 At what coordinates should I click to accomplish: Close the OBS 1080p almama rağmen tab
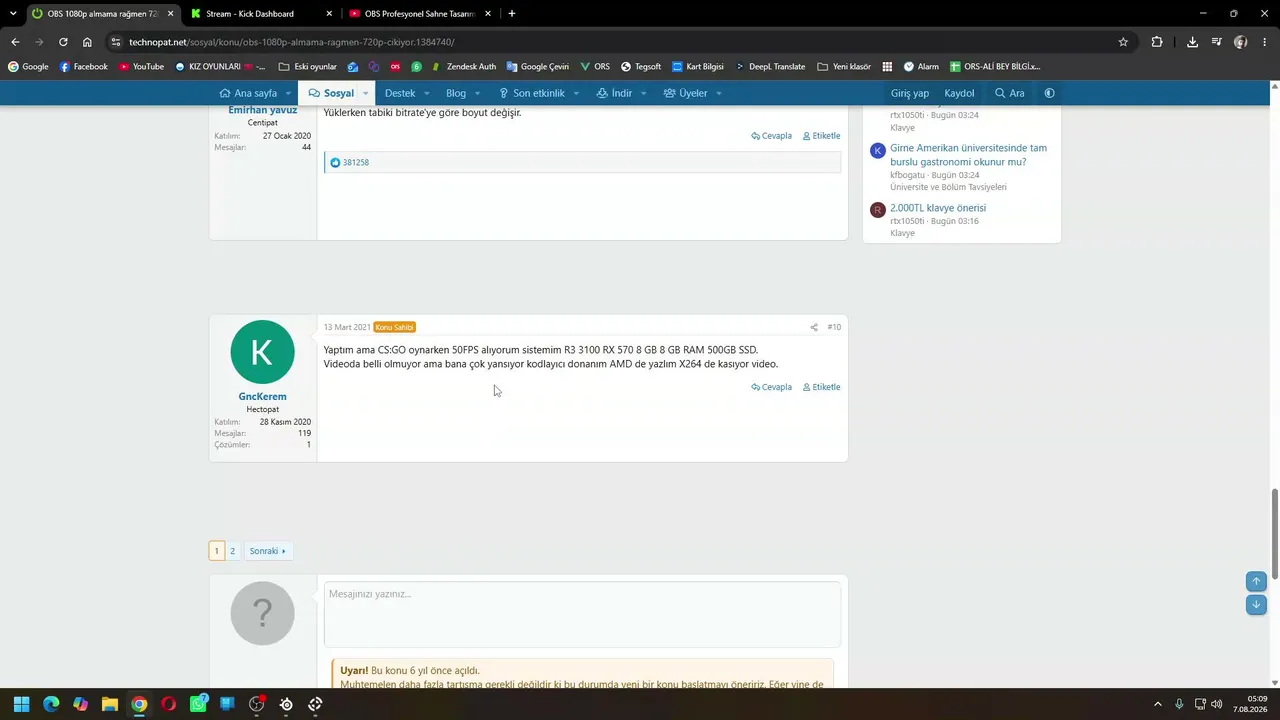coord(170,14)
